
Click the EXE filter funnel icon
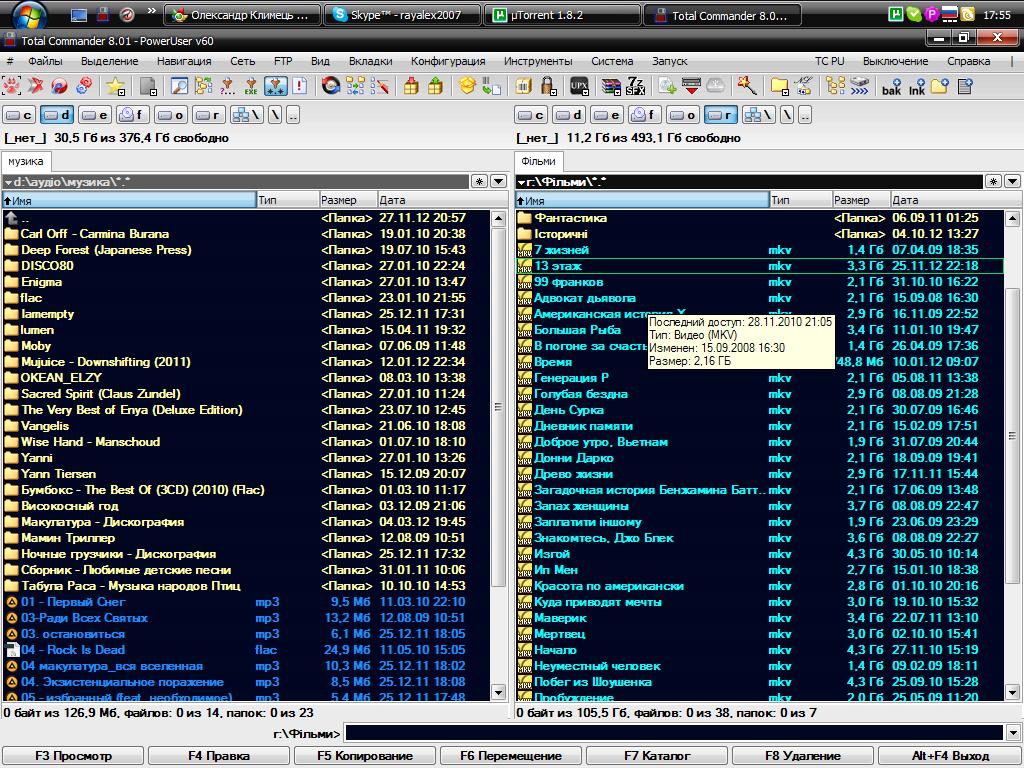(x=251, y=86)
